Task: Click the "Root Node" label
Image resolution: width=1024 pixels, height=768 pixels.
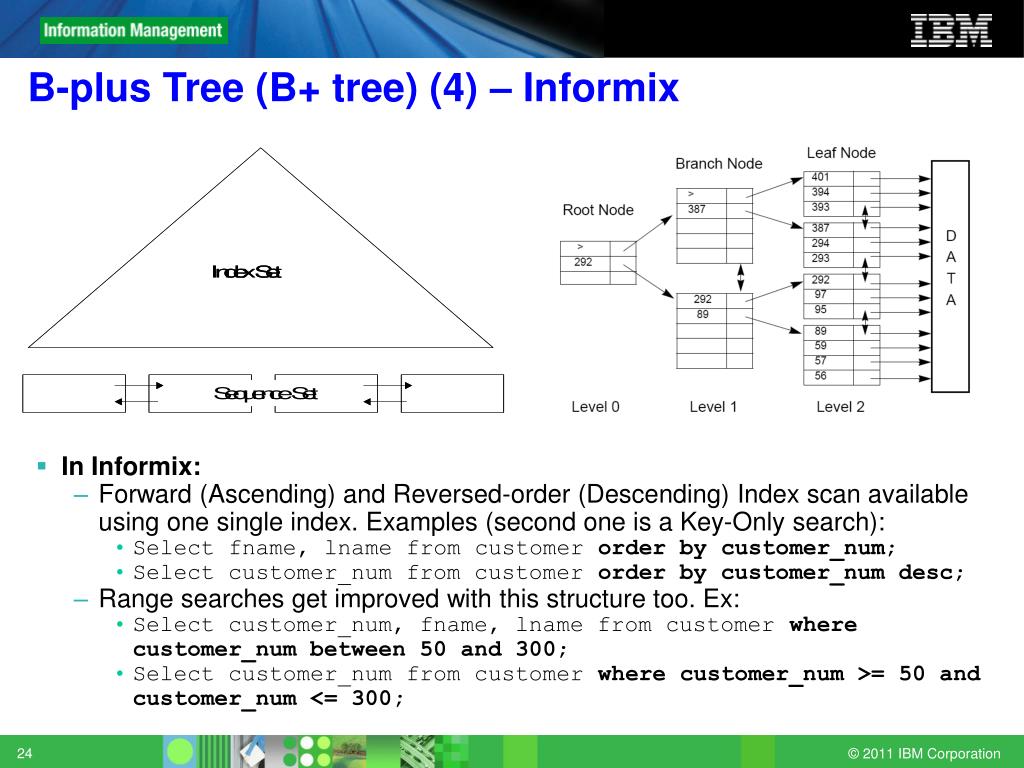Action: point(598,210)
